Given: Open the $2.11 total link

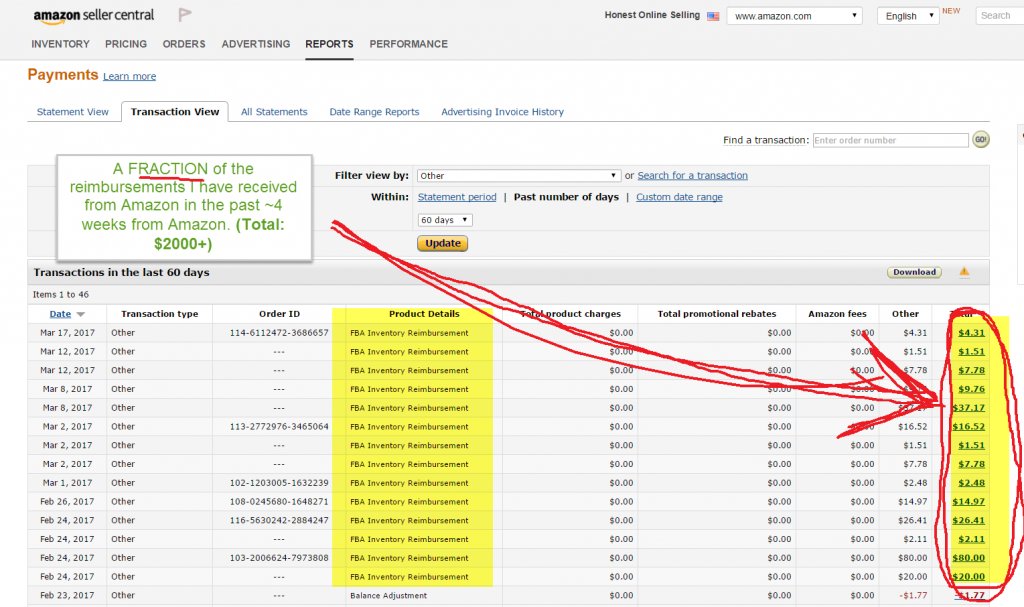Looking at the screenshot, I should click(971, 539).
